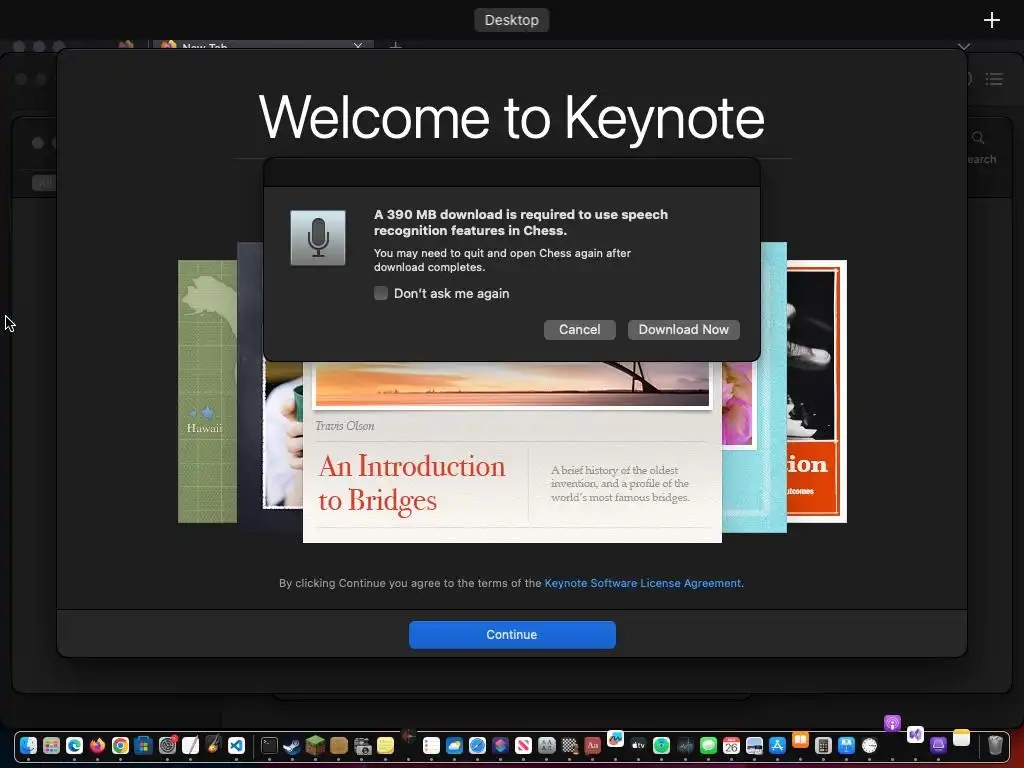
Task: Launch Steam from the dock
Action: [x=292, y=745]
